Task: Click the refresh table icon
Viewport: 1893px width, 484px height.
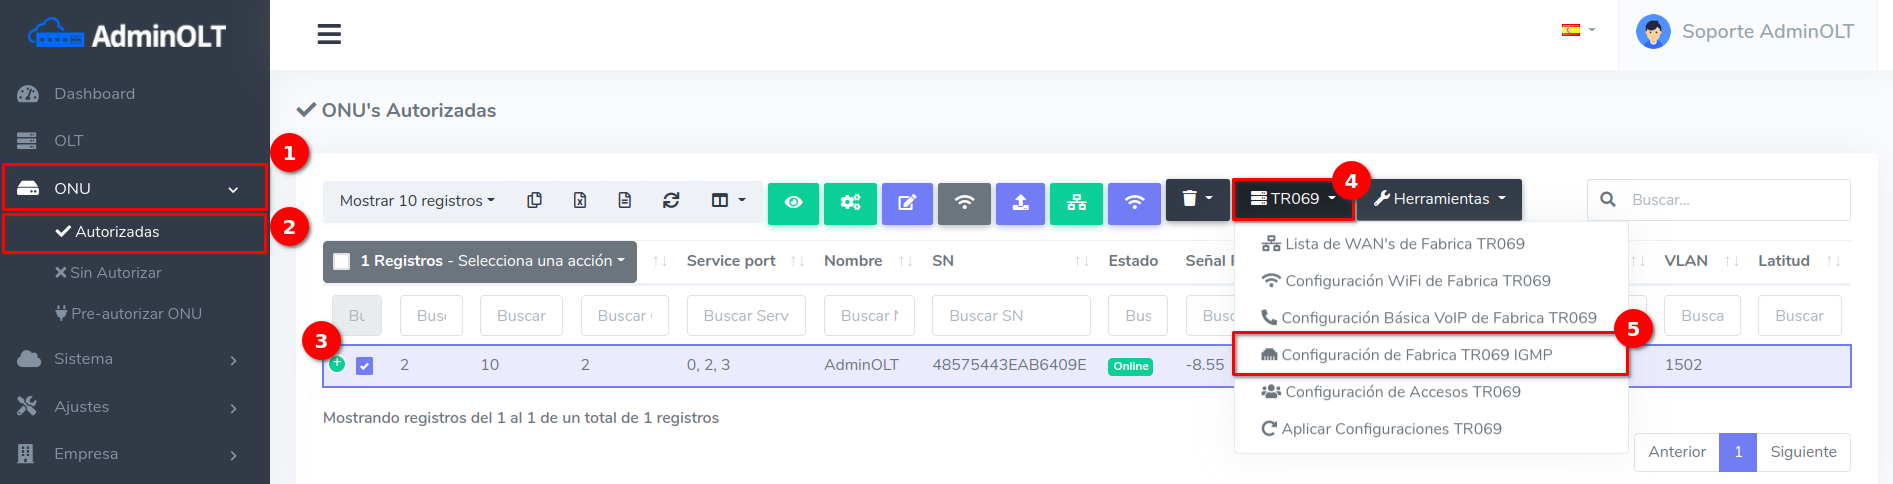Action: click(x=671, y=201)
